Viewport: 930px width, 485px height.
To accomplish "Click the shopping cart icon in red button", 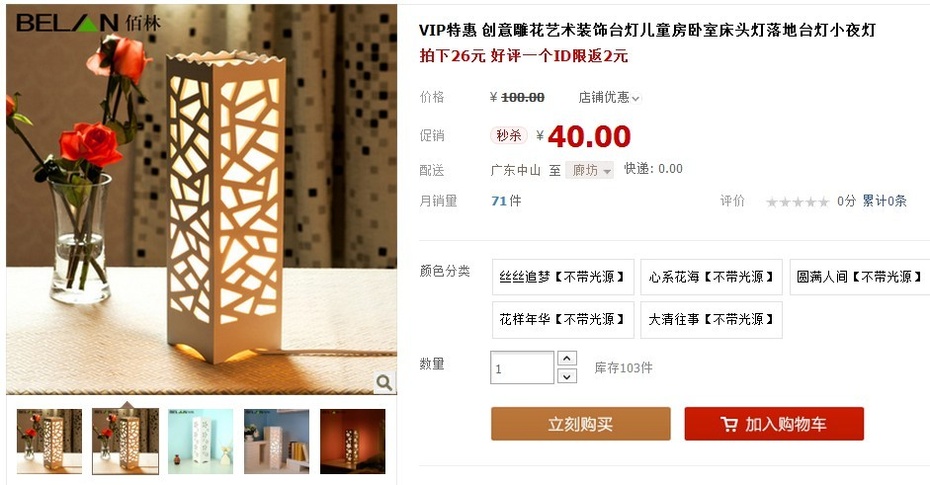I will 729,424.
